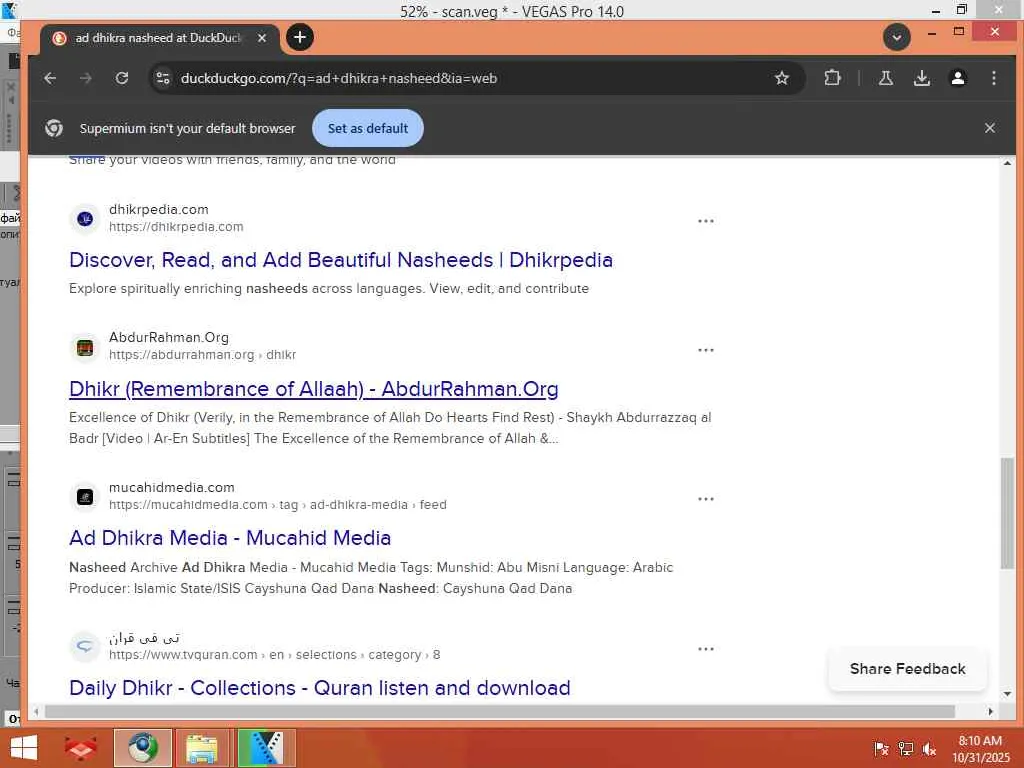Click the horizontal scrollbar right arrow
The height and width of the screenshot is (768, 1024).
[990, 711]
